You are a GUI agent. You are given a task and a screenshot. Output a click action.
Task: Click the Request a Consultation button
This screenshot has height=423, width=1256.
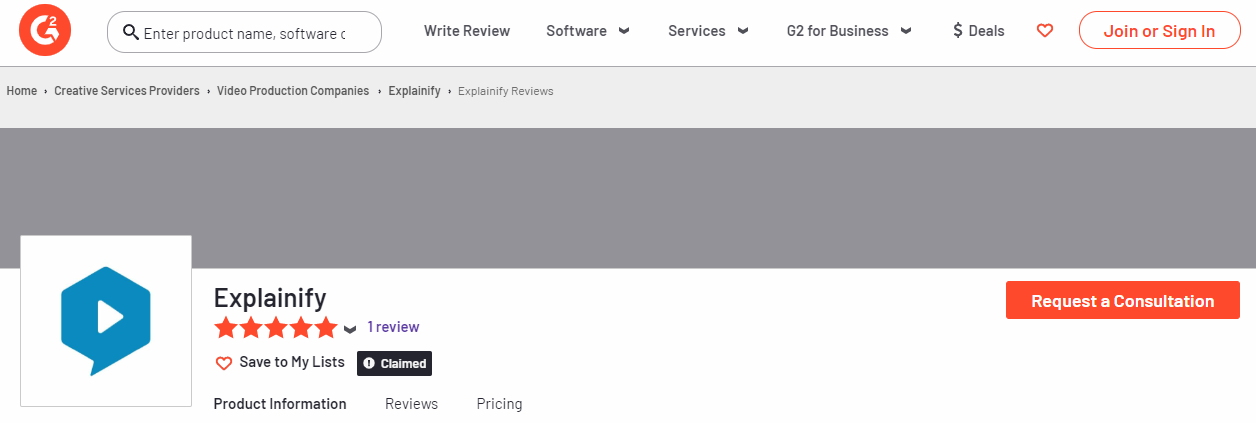pos(1122,301)
